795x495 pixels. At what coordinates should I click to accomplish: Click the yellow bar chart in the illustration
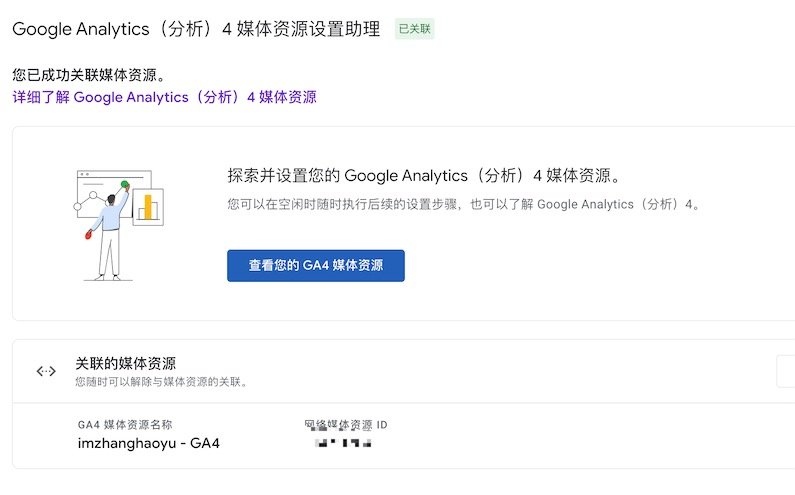click(x=149, y=206)
